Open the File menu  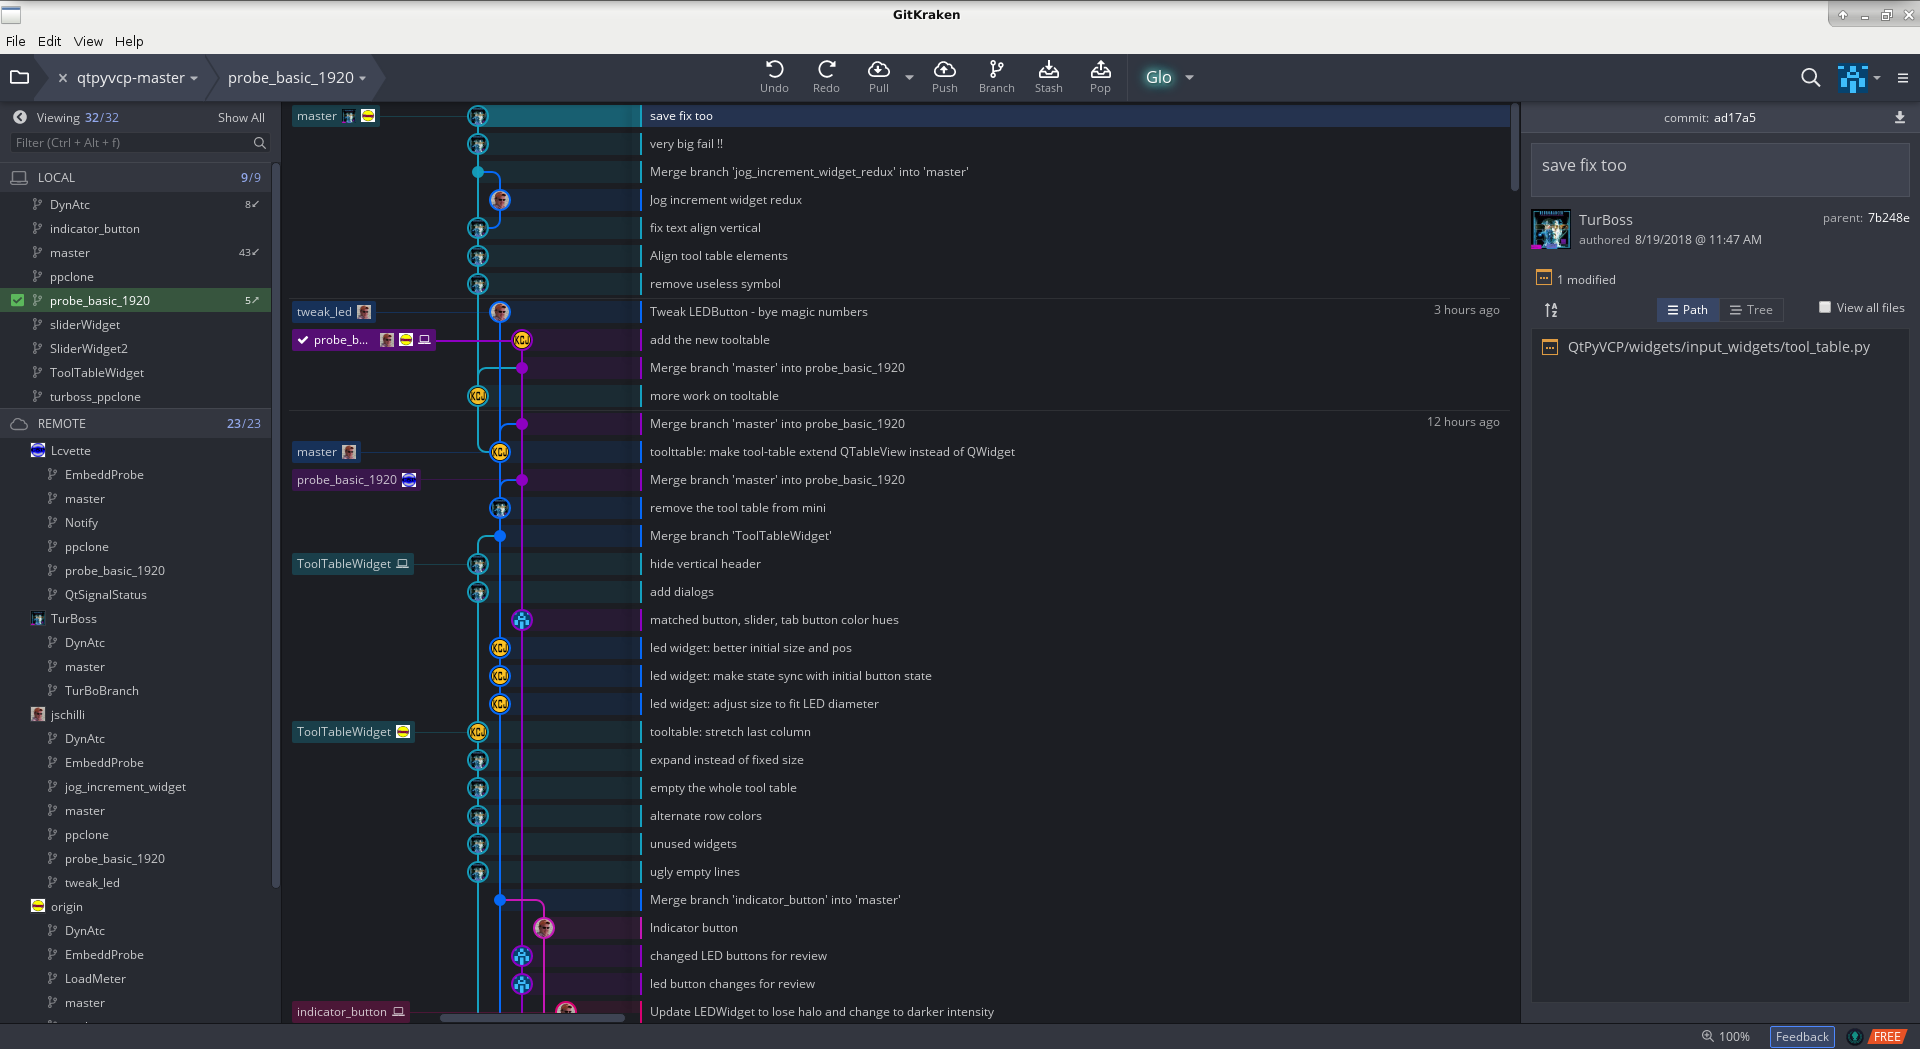pyautogui.click(x=16, y=41)
